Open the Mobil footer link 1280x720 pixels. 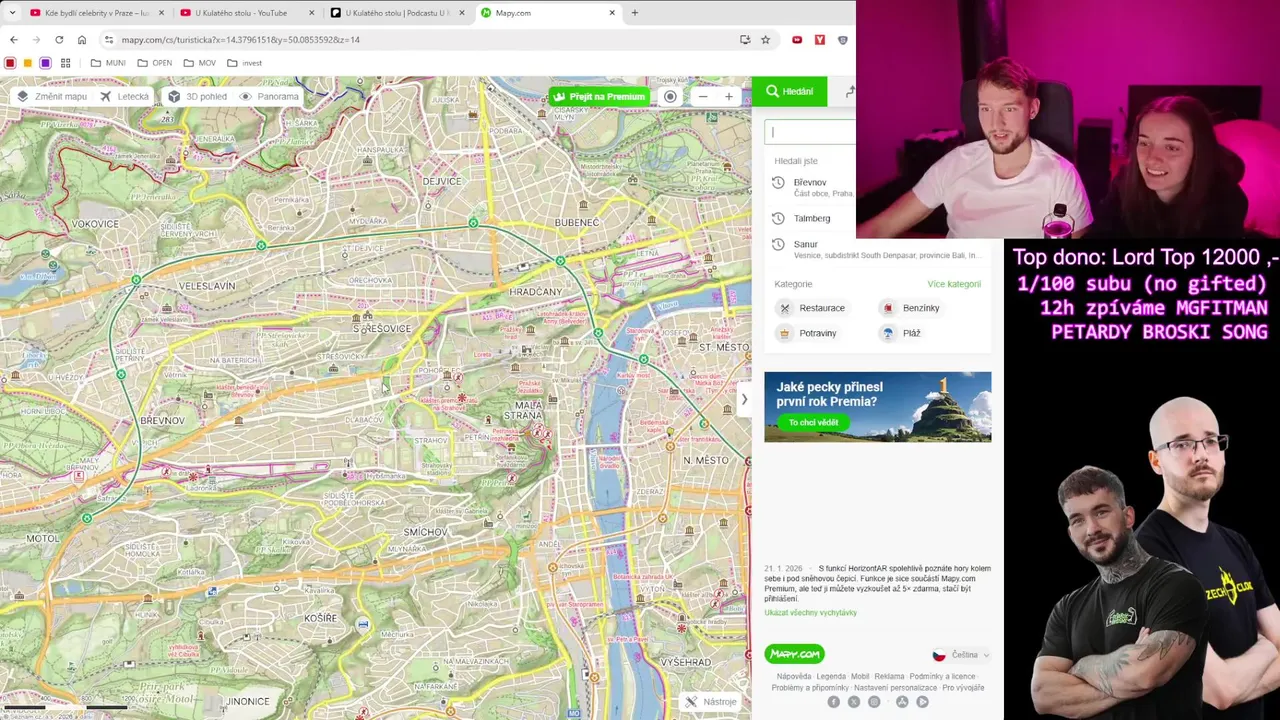[x=860, y=676]
